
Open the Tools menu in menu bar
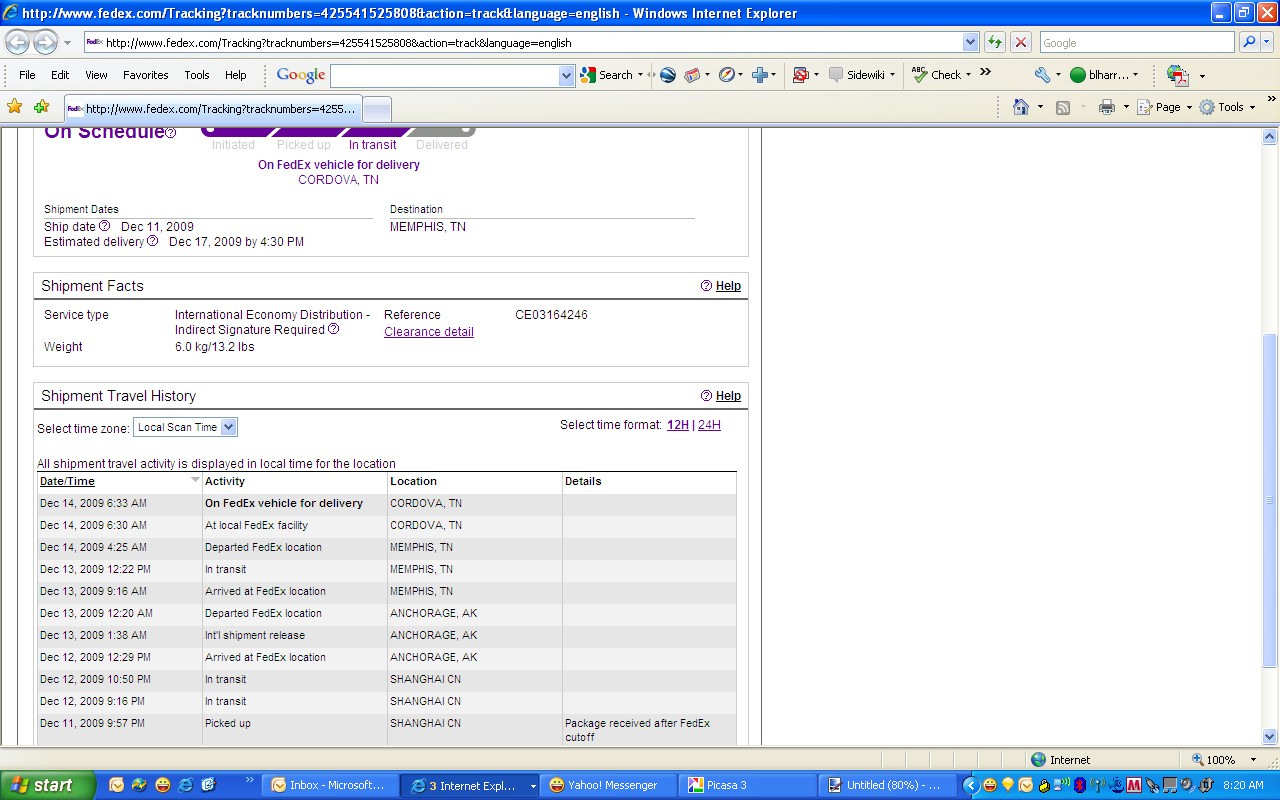[197, 75]
